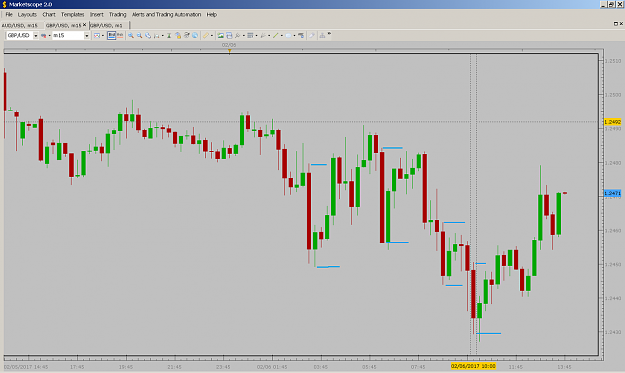Select the pencil drawing tool
625x373 pixels.
[206, 35]
